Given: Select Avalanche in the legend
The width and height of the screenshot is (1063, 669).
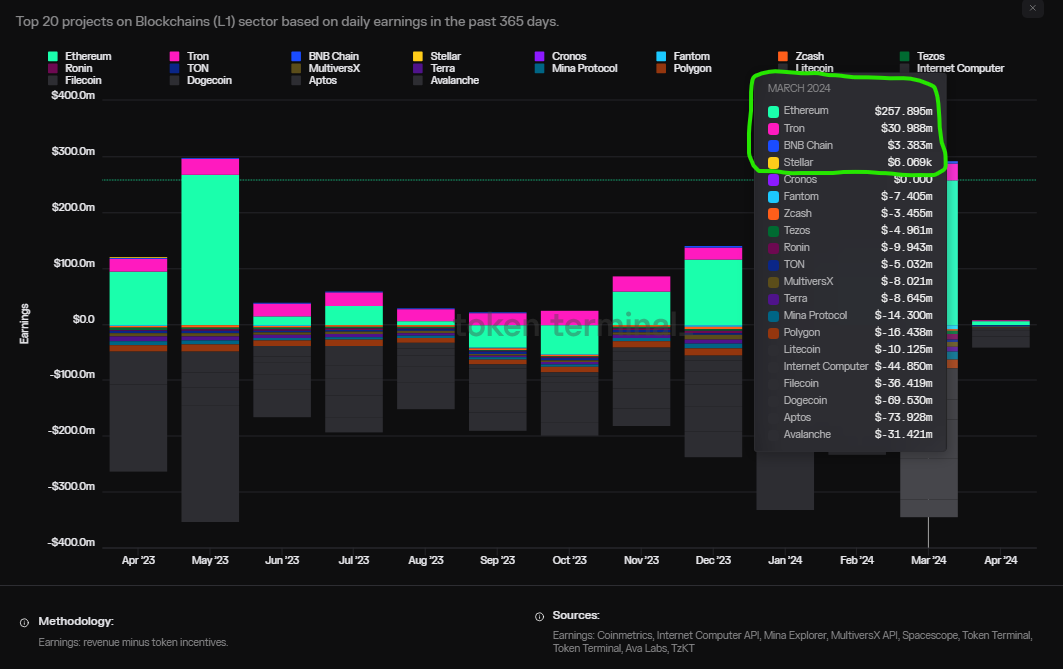Looking at the screenshot, I should click(446, 81).
